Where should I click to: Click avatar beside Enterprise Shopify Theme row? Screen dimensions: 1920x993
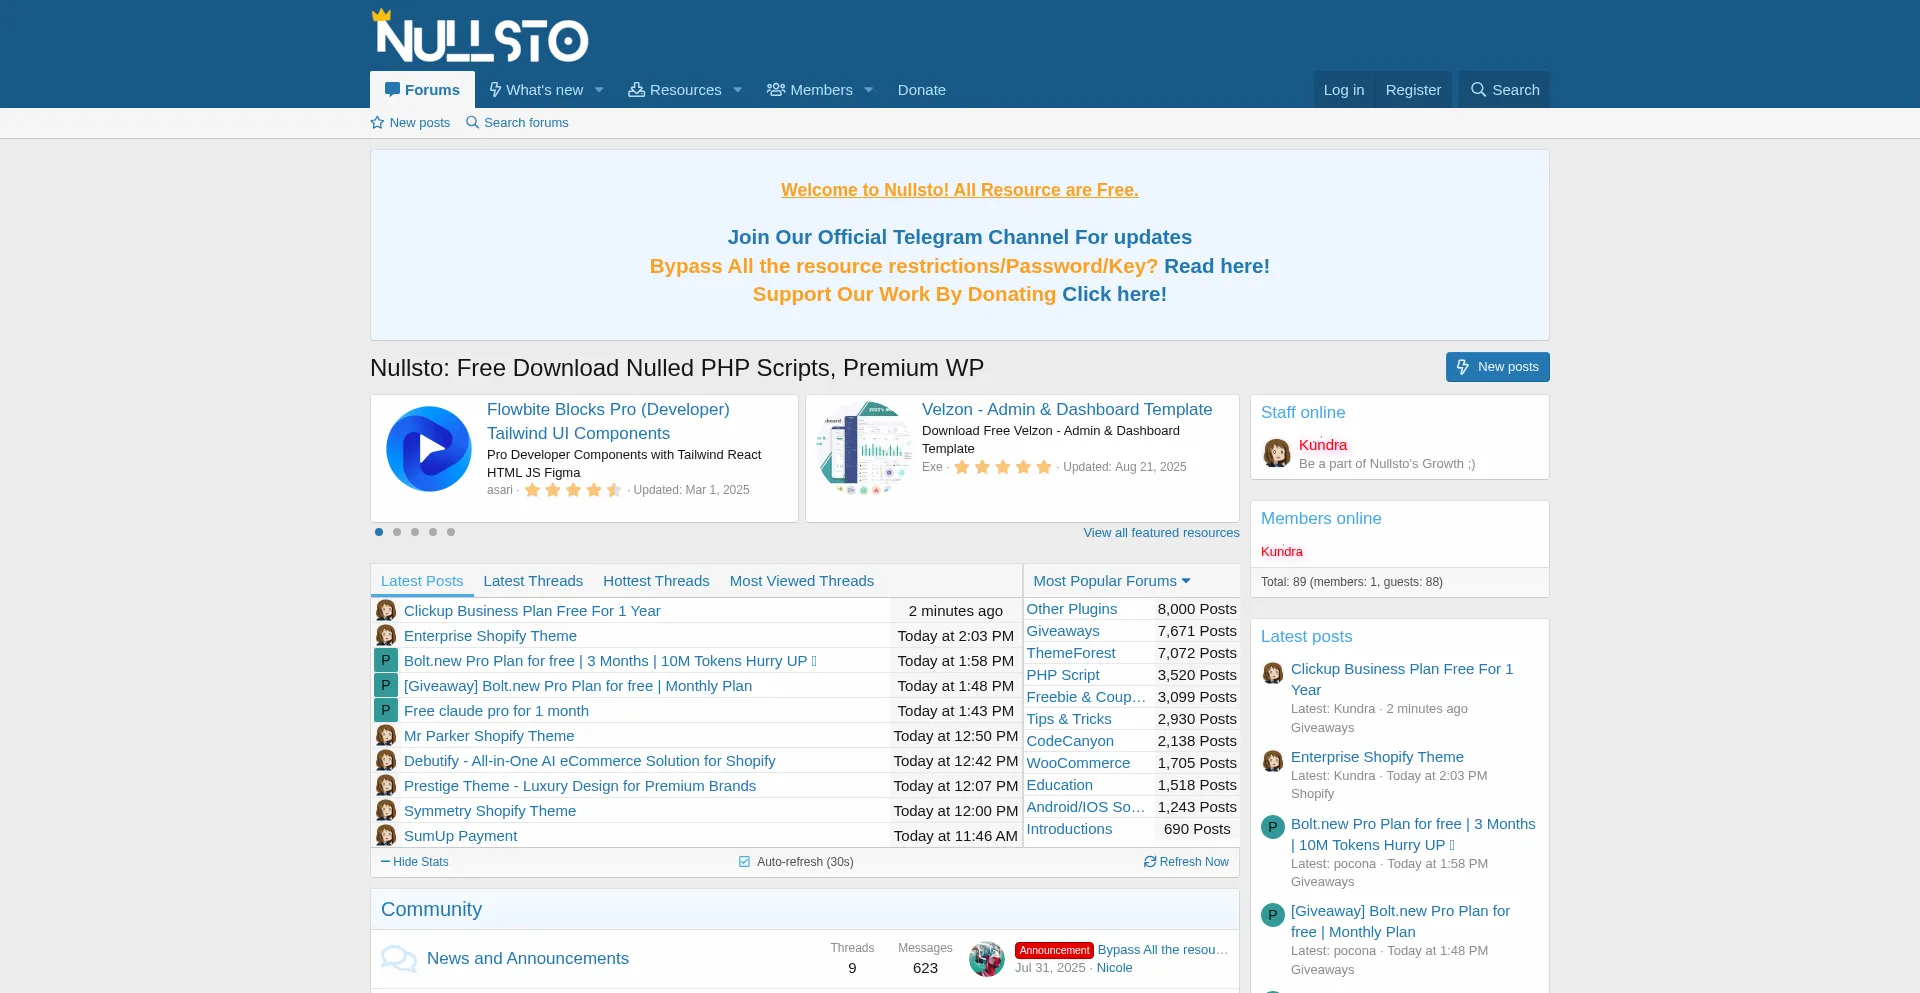click(386, 635)
